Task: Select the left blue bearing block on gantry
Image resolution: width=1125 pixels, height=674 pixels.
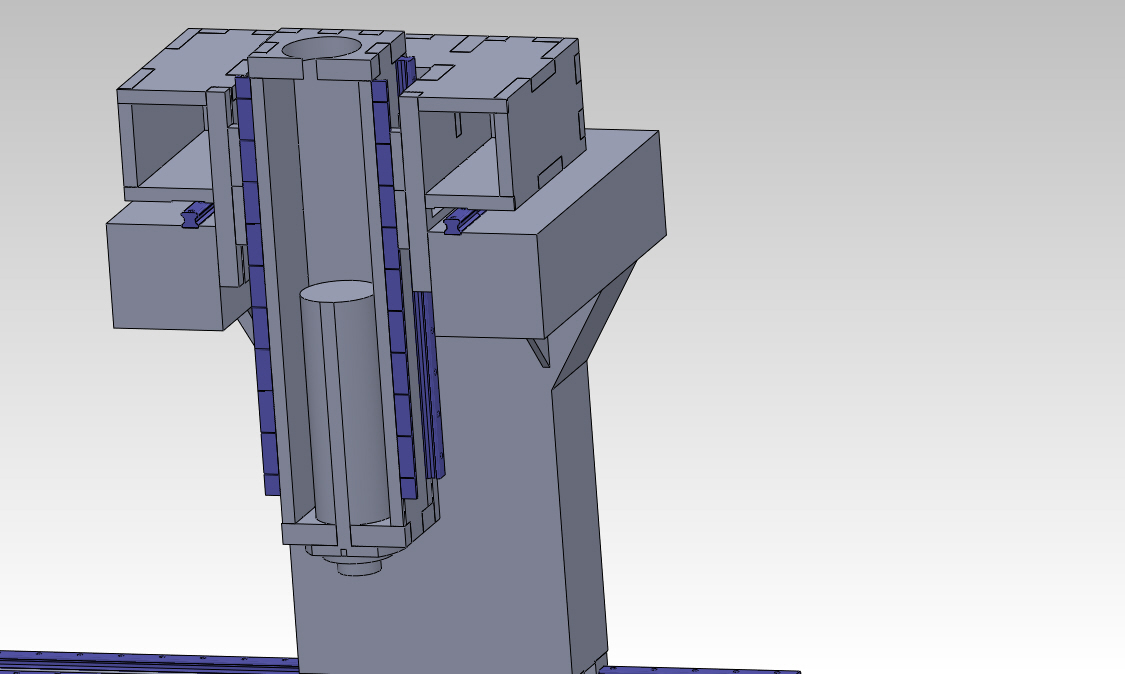Action: [197, 214]
